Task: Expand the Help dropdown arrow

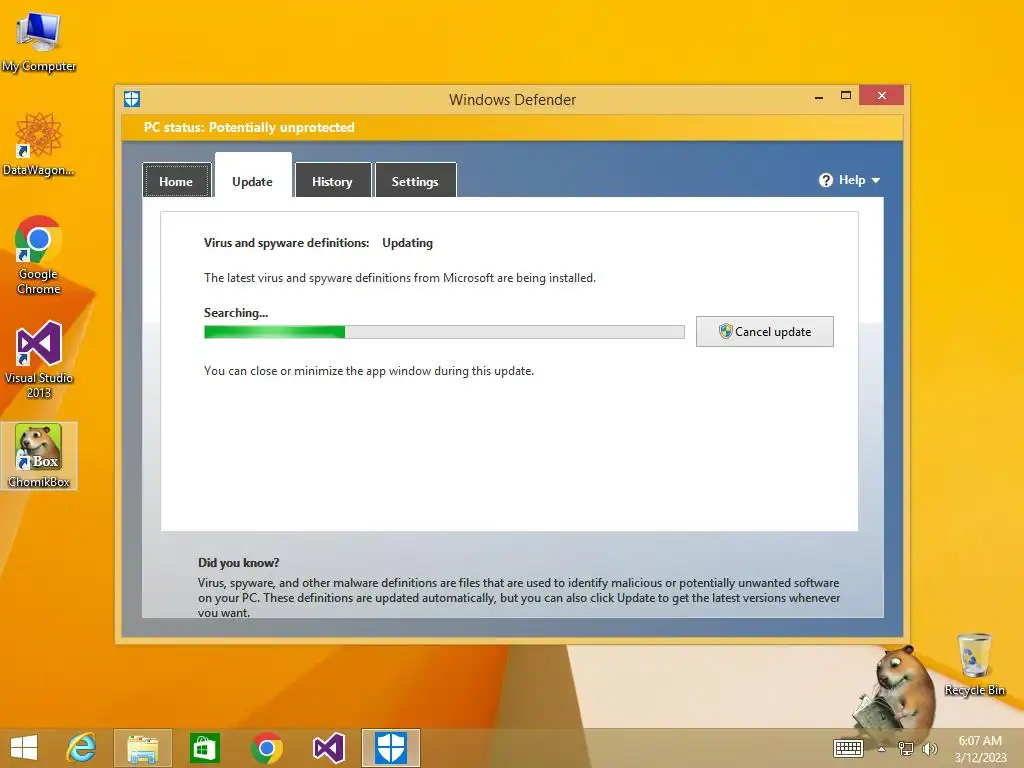Action: (x=876, y=180)
